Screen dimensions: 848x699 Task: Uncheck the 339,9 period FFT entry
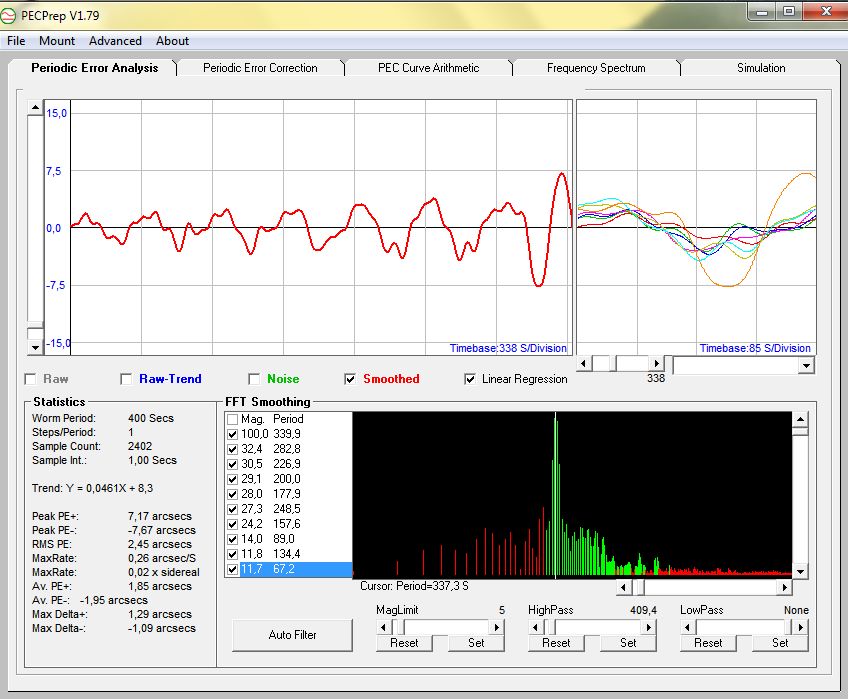233,434
